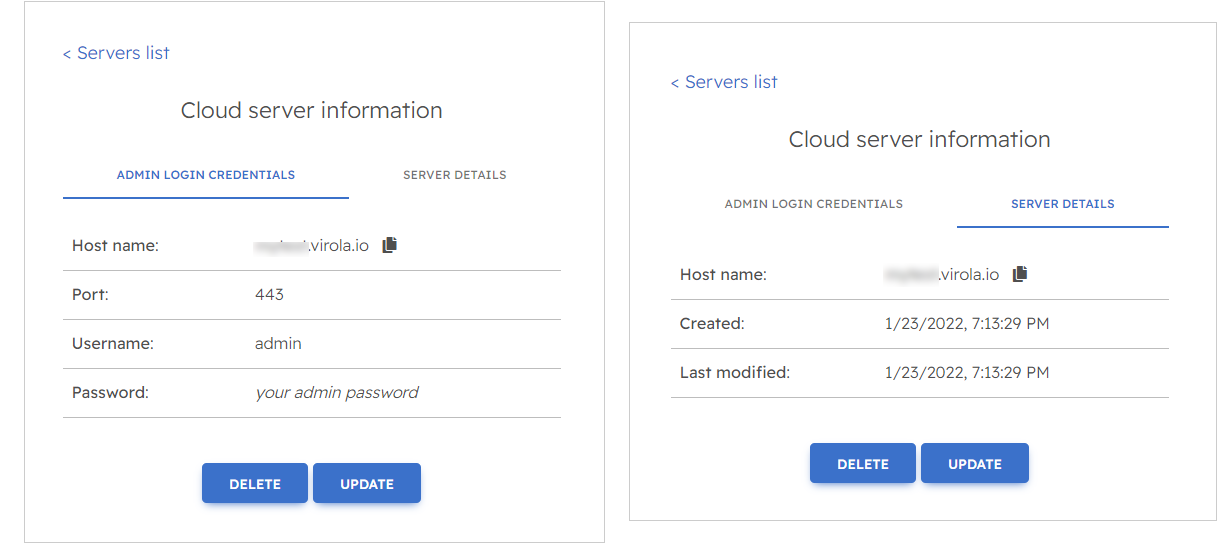Select the Created timestamp value

[966, 324]
